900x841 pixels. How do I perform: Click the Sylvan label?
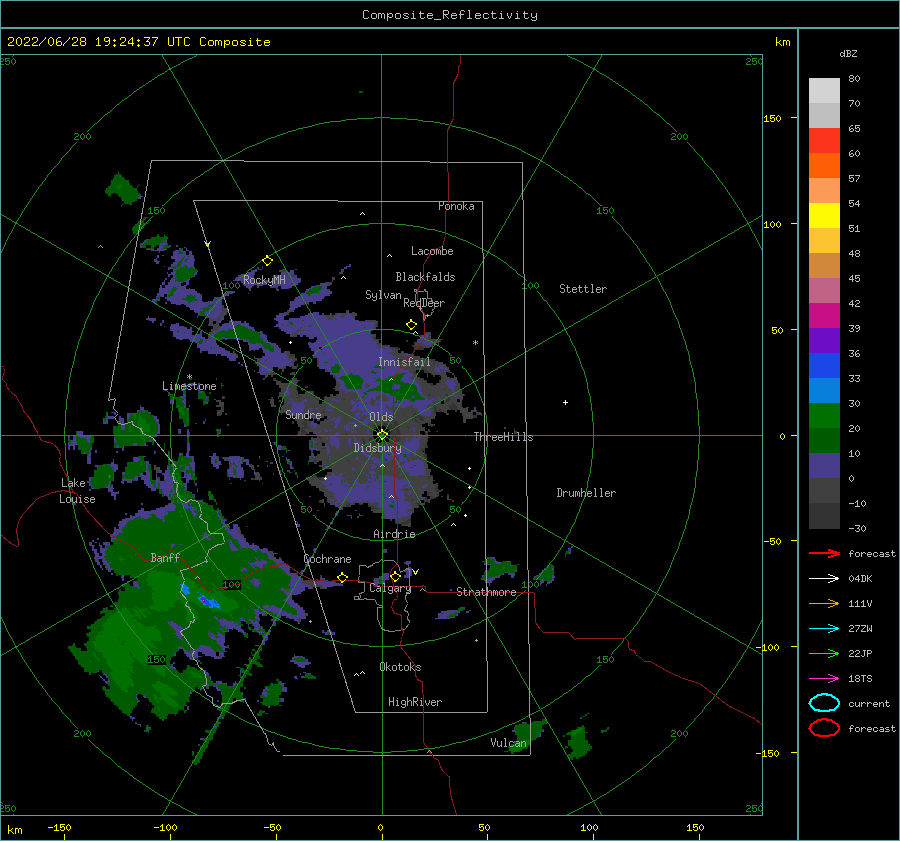[383, 295]
